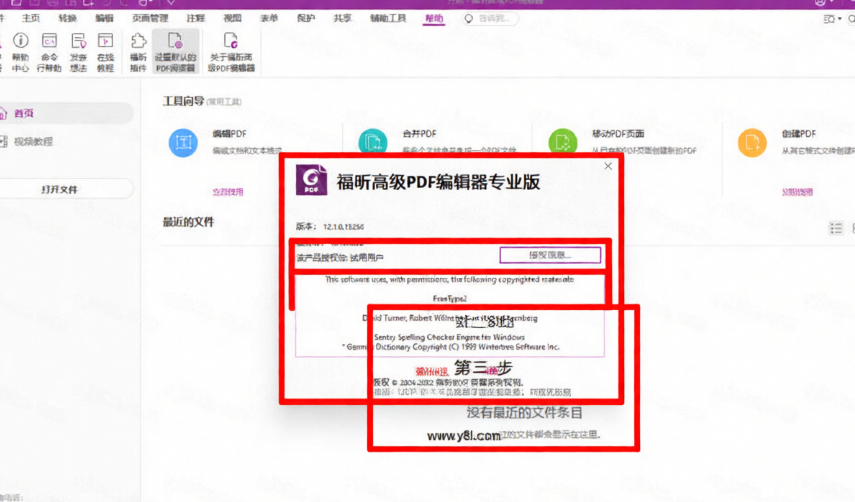The image size is (855, 502).
Task: Click the 告诉我 search box
Action: tap(490, 19)
